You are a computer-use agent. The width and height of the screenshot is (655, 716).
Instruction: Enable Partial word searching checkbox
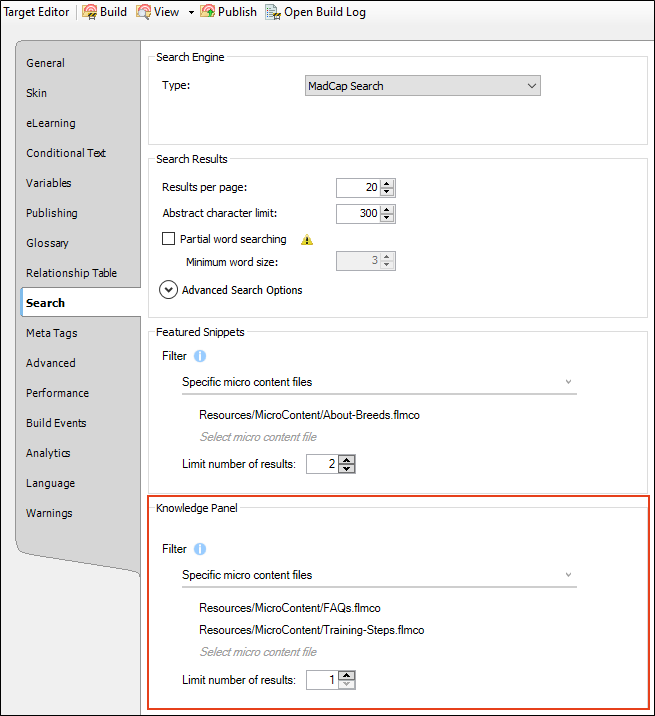coord(169,239)
